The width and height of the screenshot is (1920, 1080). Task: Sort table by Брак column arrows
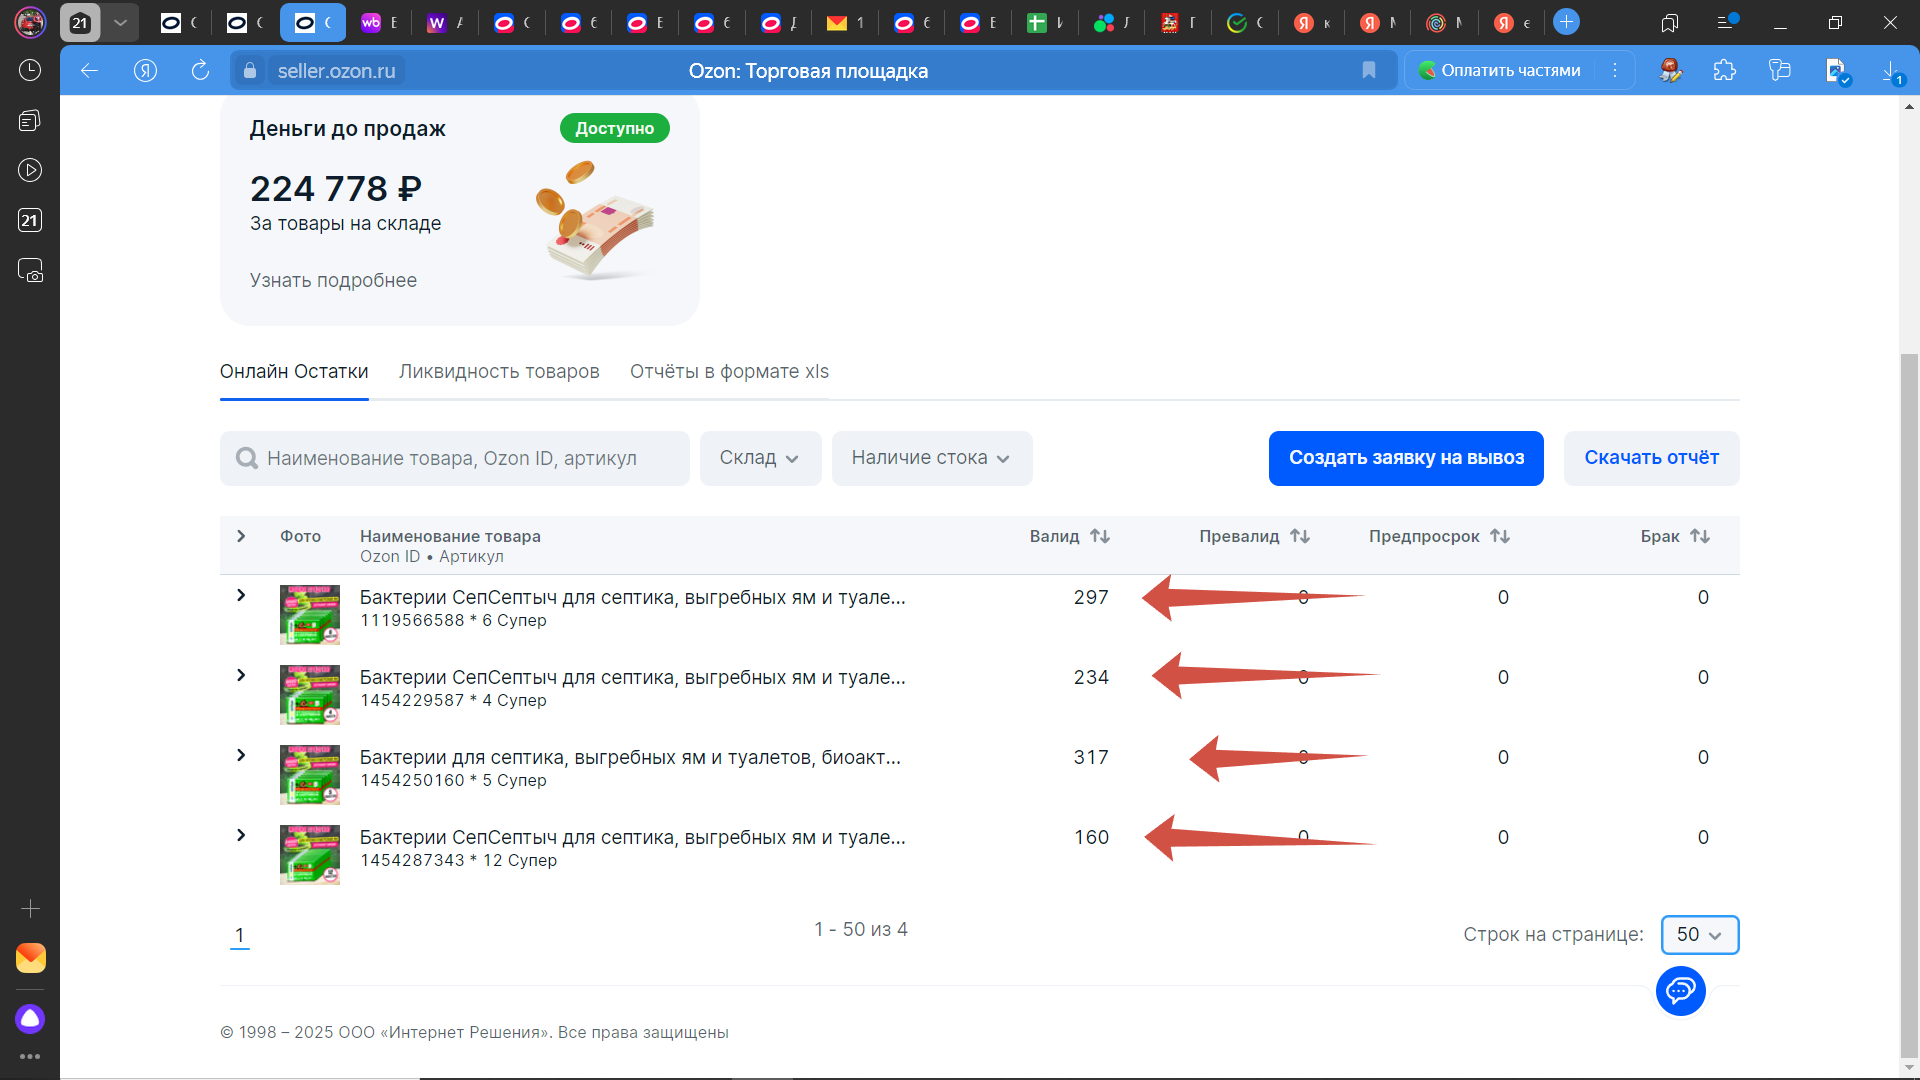(x=1699, y=536)
